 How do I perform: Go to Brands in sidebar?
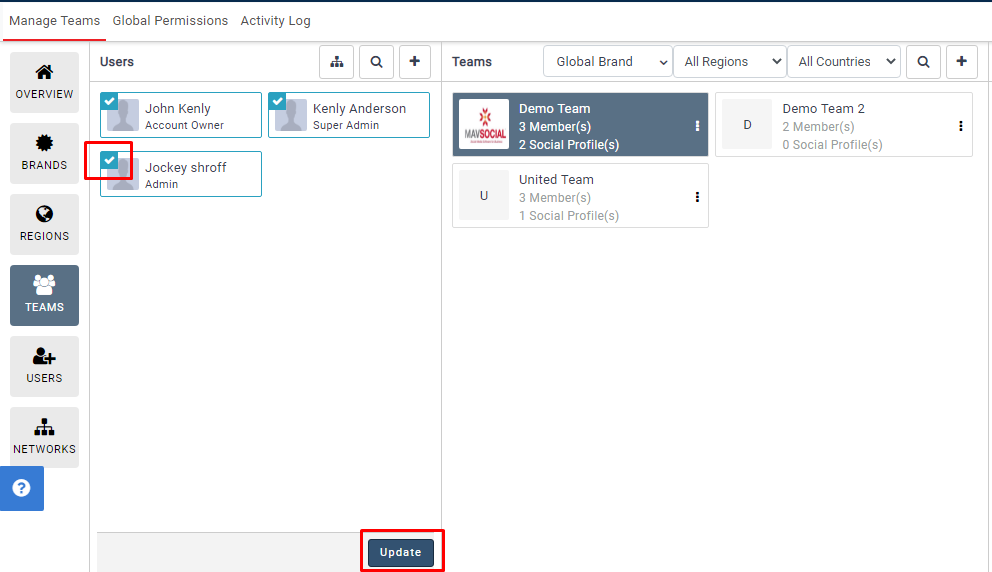click(x=44, y=153)
